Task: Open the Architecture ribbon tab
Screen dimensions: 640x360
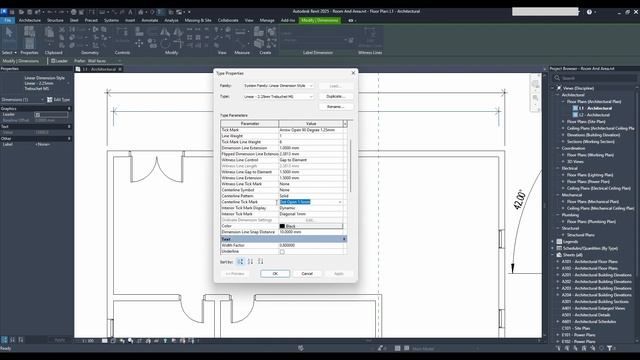Action: 30,20
